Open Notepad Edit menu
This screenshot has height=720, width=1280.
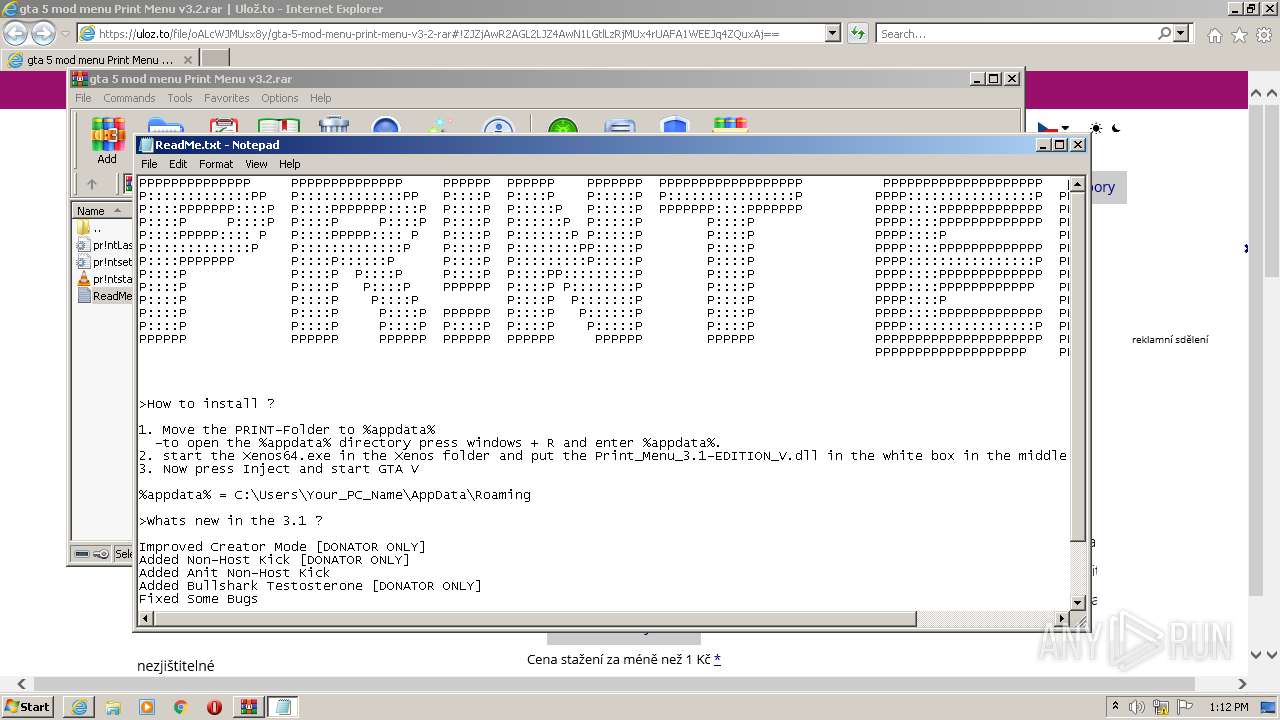(178, 164)
